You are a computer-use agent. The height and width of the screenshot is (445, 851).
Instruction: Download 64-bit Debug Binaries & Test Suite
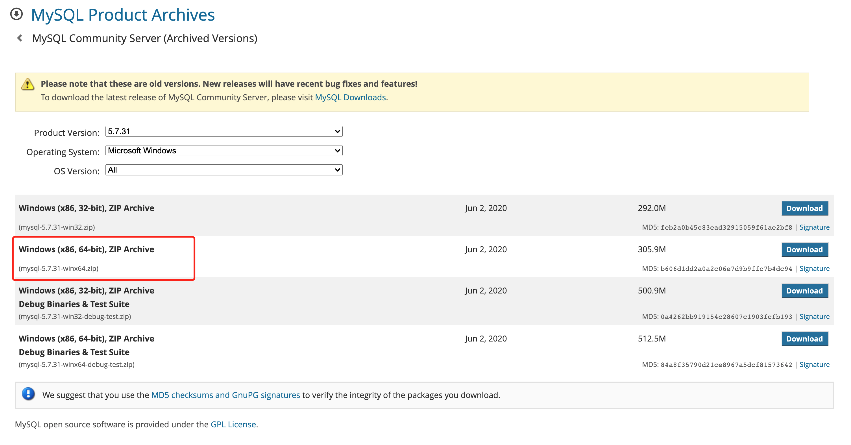[804, 338]
